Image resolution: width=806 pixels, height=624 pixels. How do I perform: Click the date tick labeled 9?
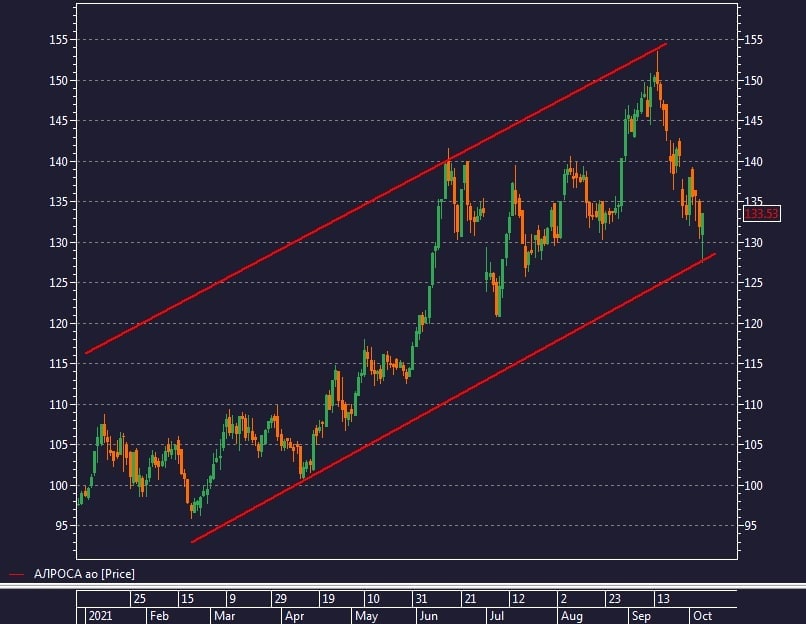[x=232, y=599]
